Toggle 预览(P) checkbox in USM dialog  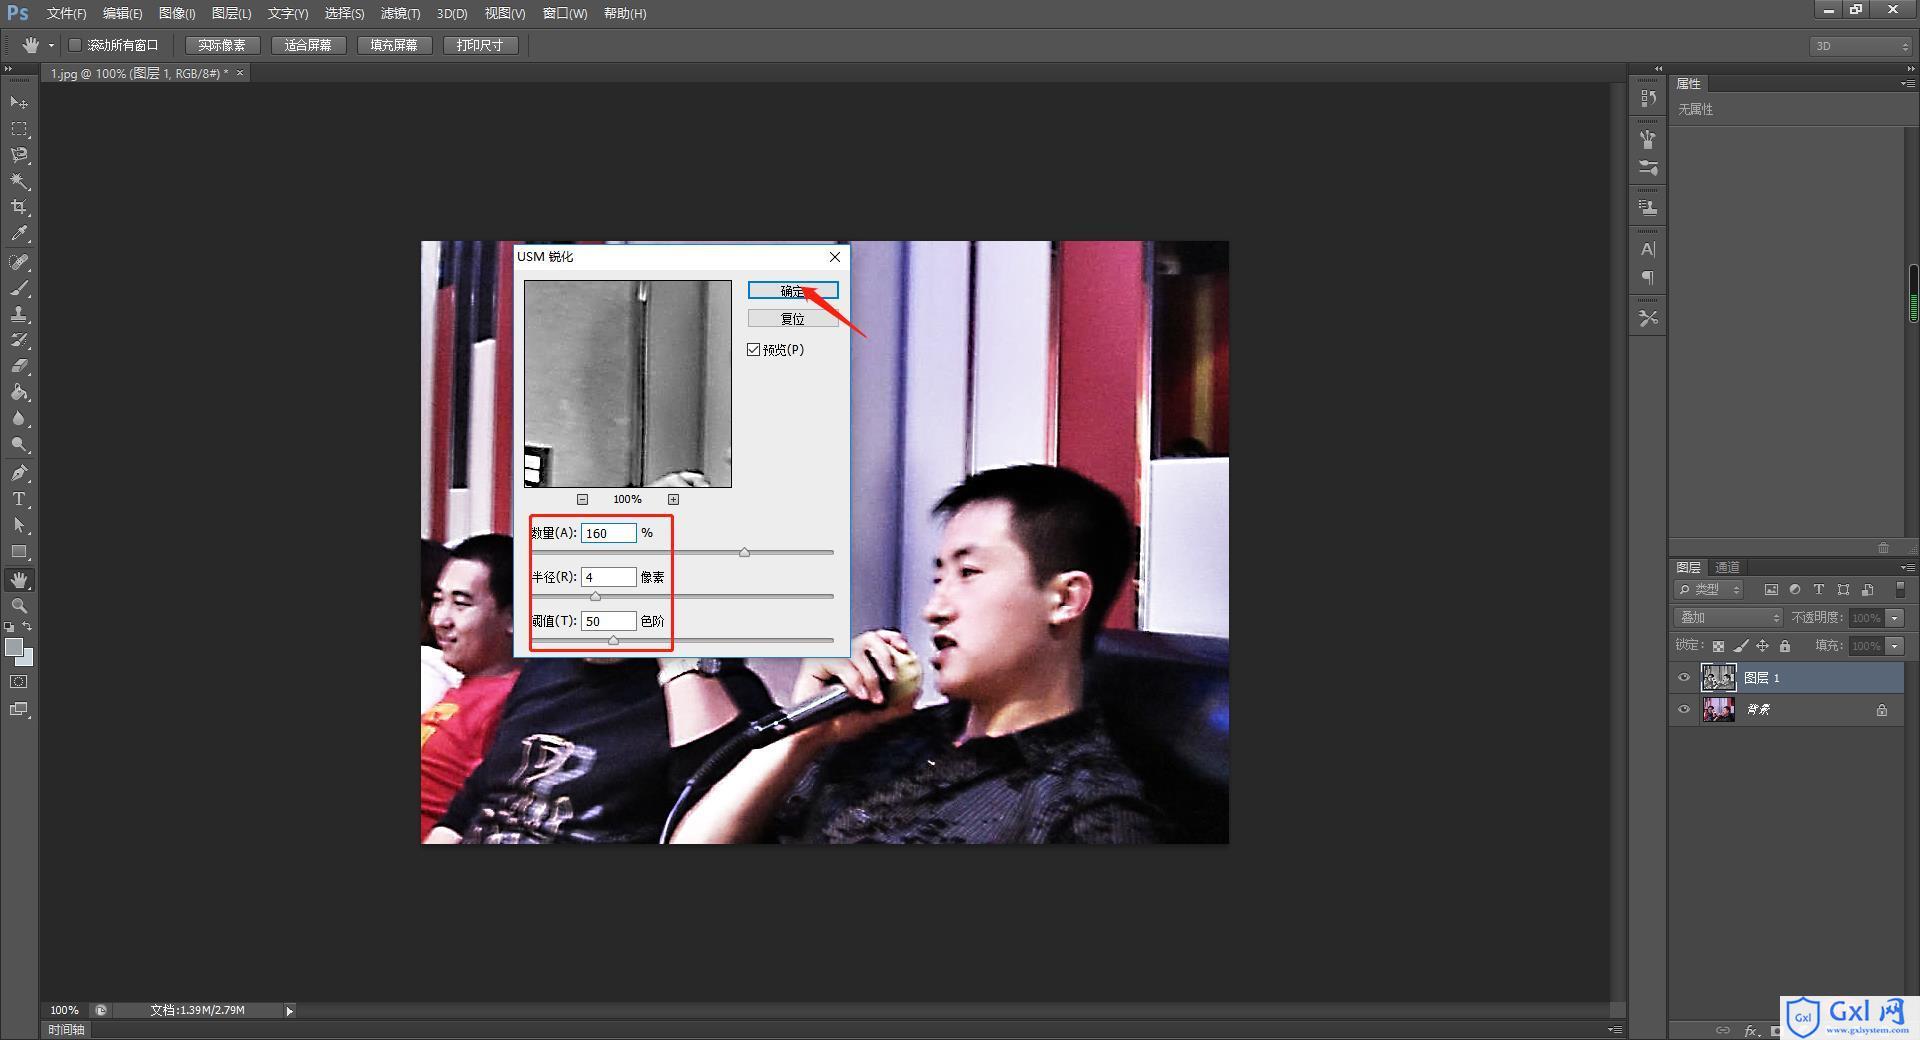[x=754, y=349]
